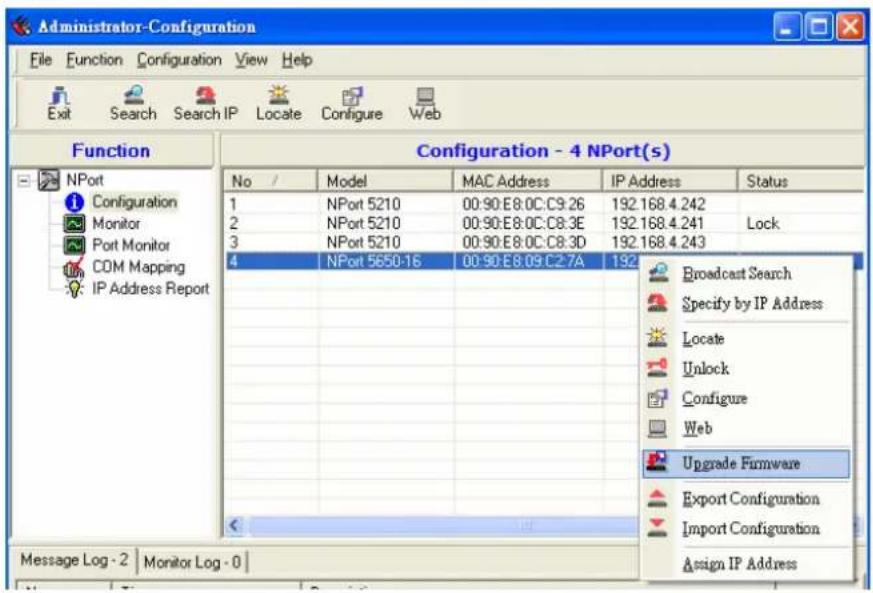Open the View menu
Viewport: 873px width, 593px height.
[x=251, y=60]
